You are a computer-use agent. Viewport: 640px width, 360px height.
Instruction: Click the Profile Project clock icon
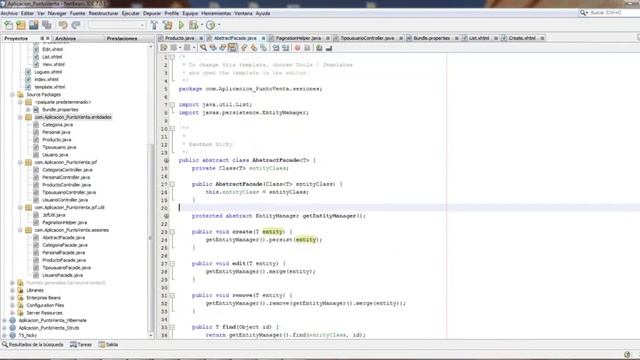coord(210,25)
